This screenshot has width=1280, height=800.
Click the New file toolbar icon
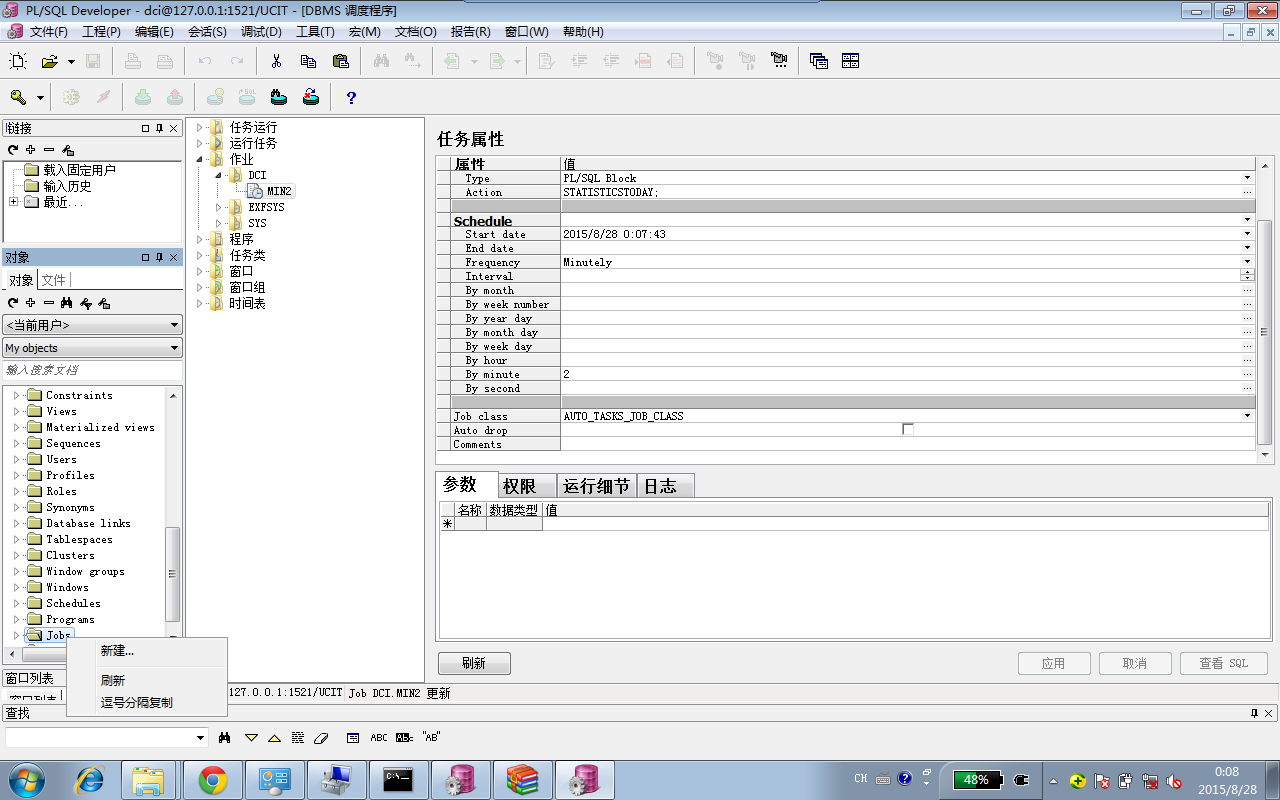[x=18, y=61]
